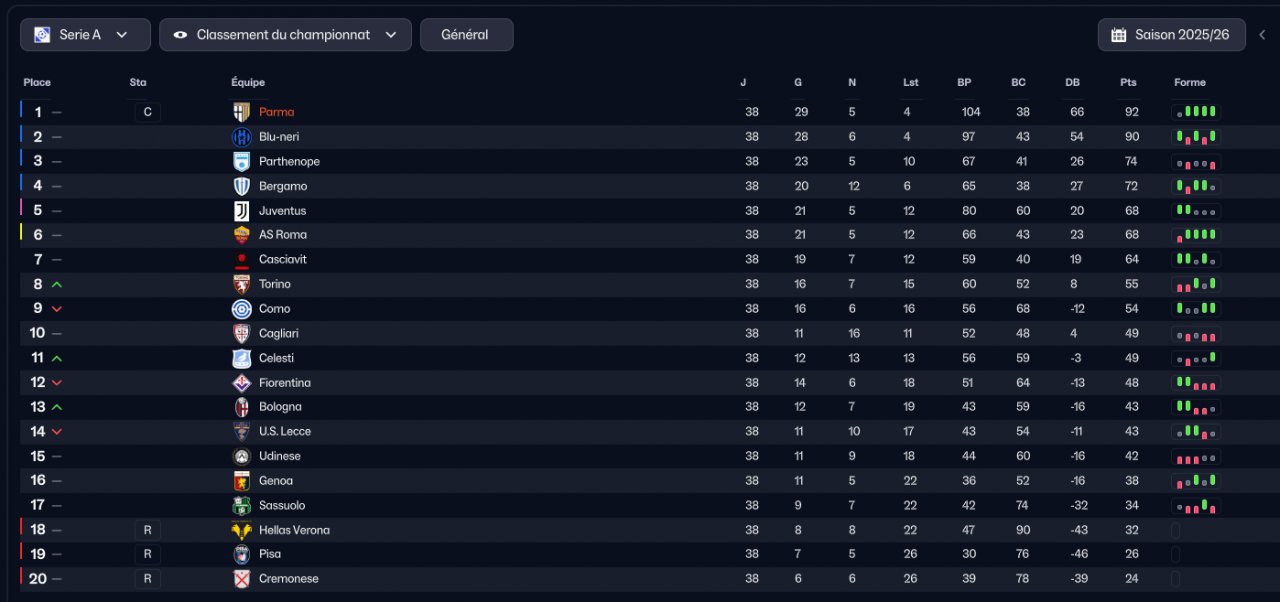Image resolution: width=1280 pixels, height=602 pixels.
Task: Click the AS Roma club crest
Action: click(x=241, y=235)
